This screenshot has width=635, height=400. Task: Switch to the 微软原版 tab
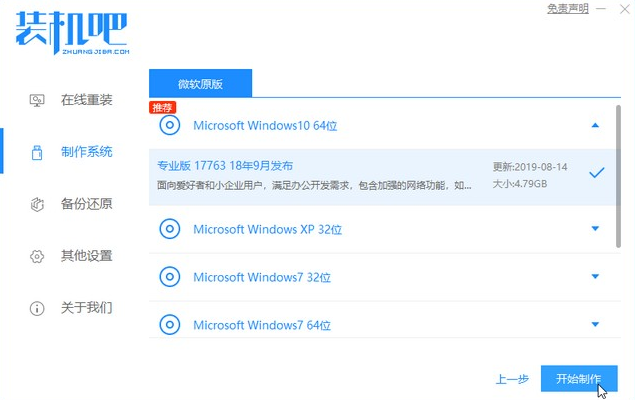tap(200, 82)
